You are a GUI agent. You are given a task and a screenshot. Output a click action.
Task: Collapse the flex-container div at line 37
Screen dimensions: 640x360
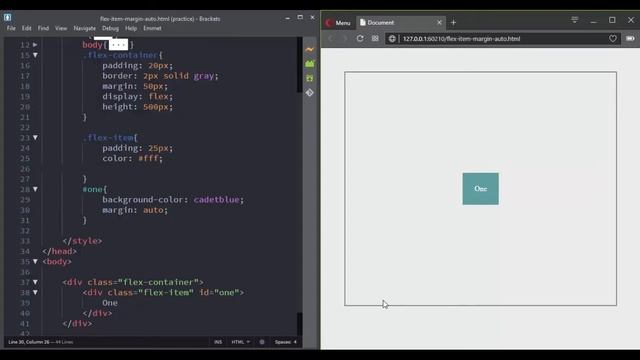pos(35,282)
